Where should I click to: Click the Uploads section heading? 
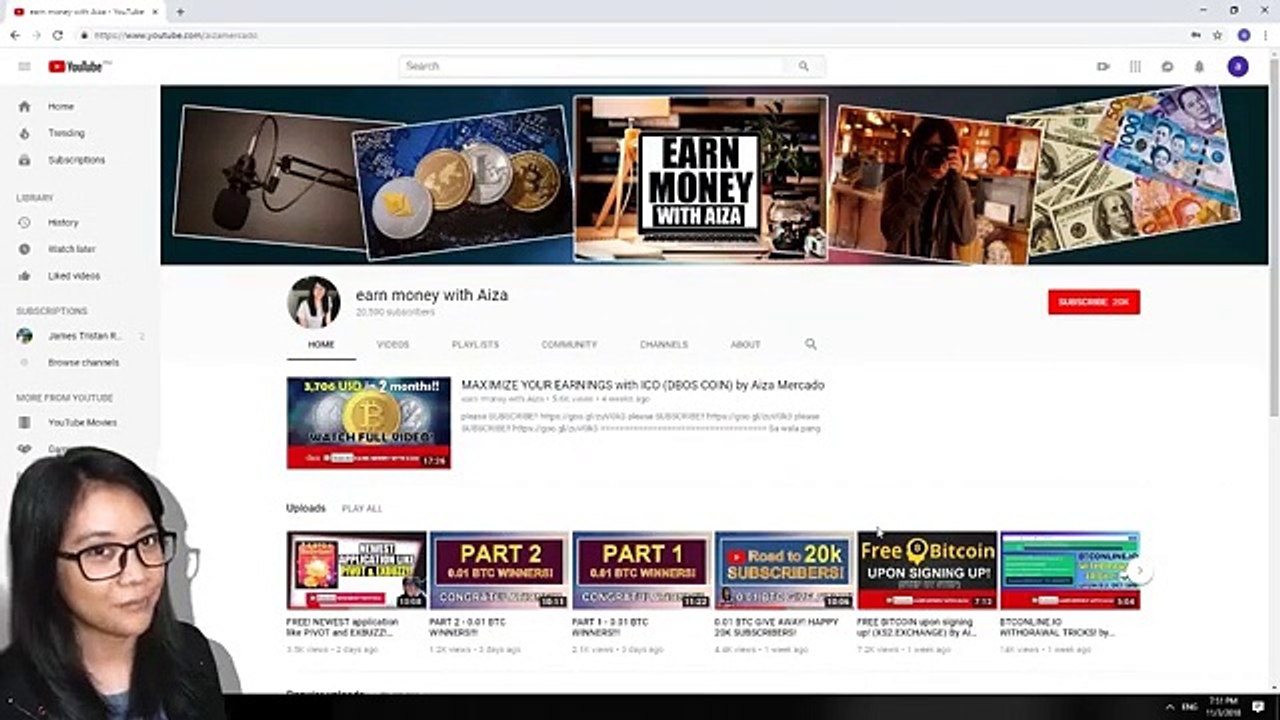(x=306, y=508)
